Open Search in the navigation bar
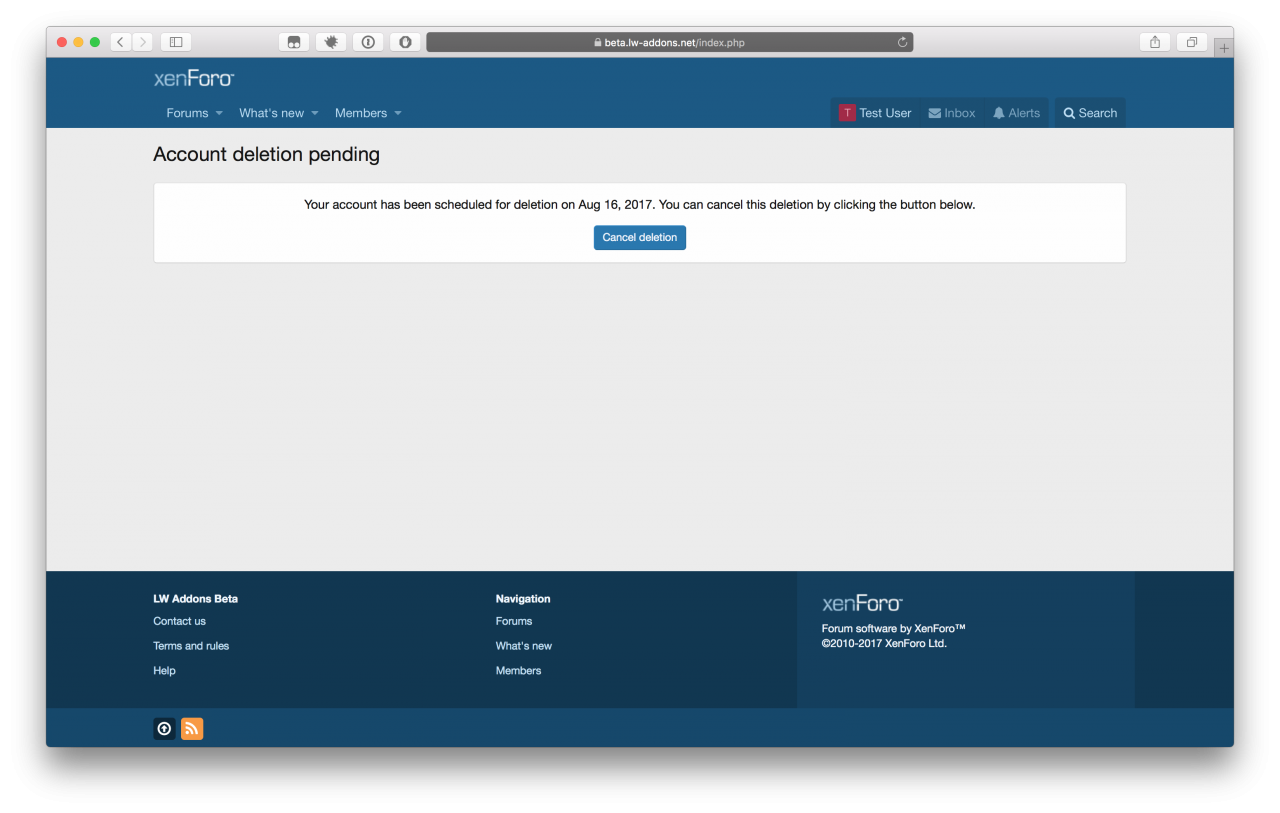 tap(1090, 113)
